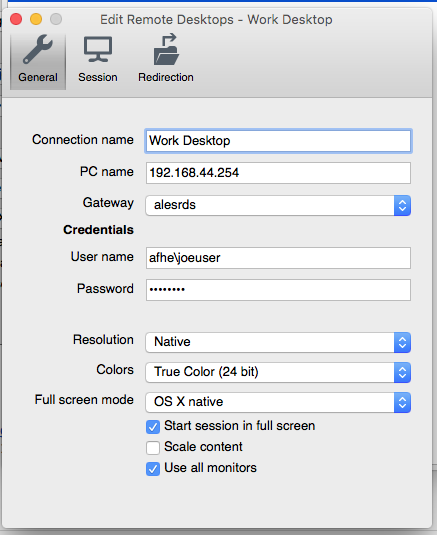This screenshot has height=535, width=437.
Task: Minimize window with the yellow button
Action: click(36, 19)
